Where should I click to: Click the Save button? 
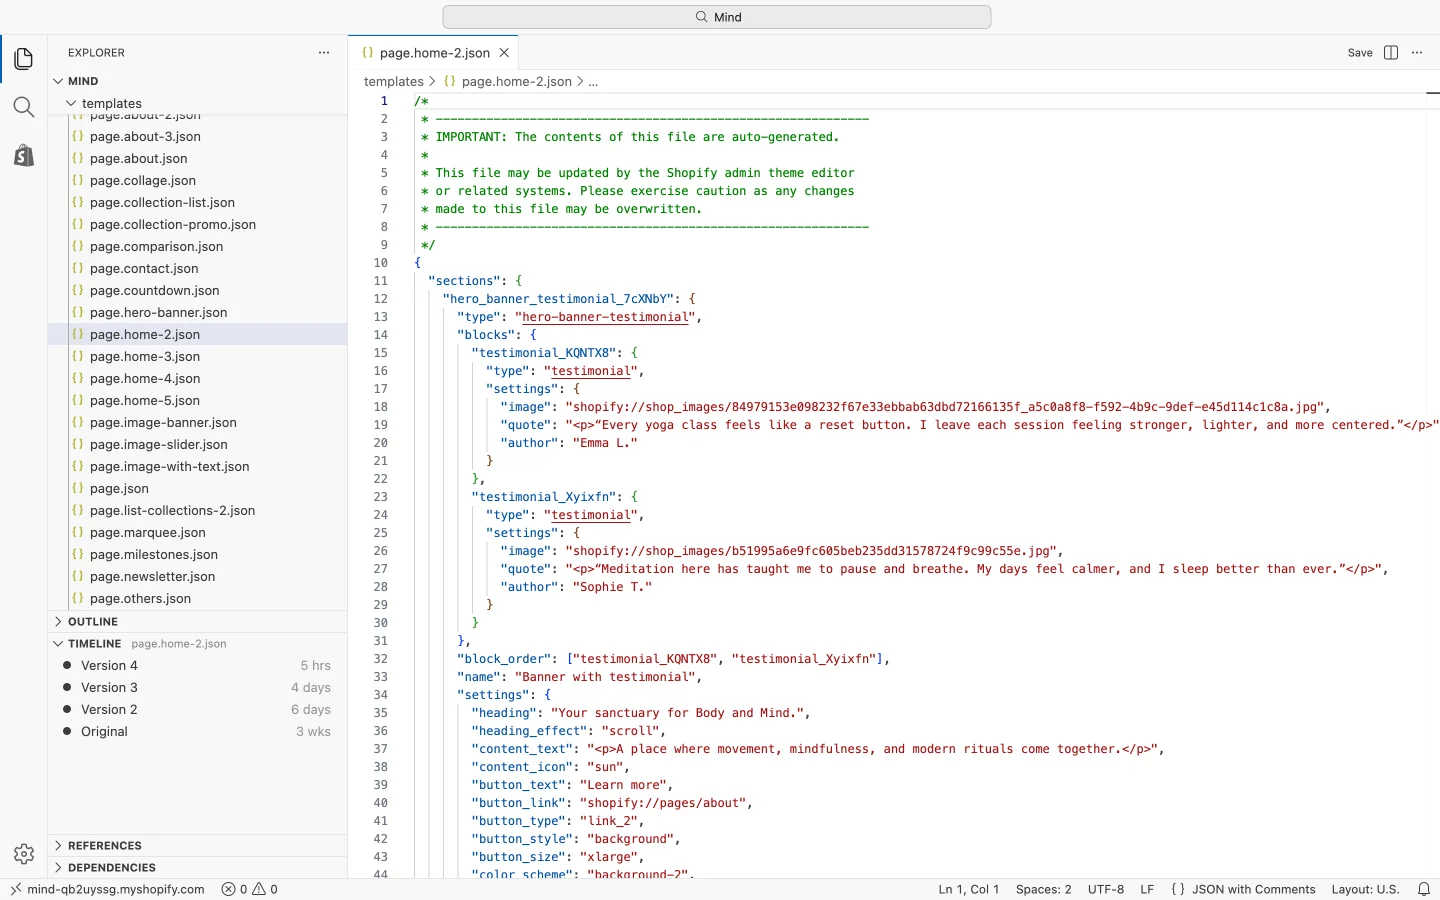point(1360,53)
